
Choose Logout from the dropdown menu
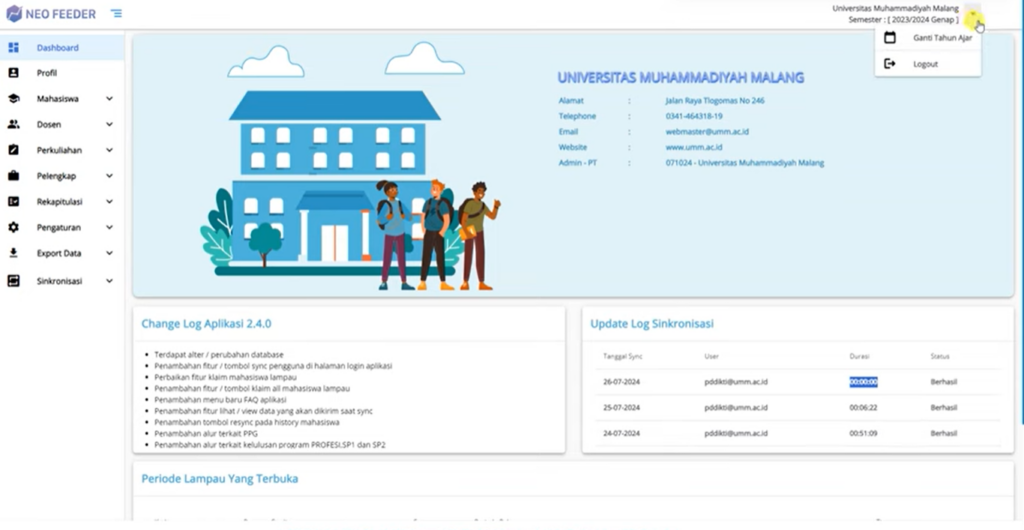pyautogui.click(x=925, y=64)
